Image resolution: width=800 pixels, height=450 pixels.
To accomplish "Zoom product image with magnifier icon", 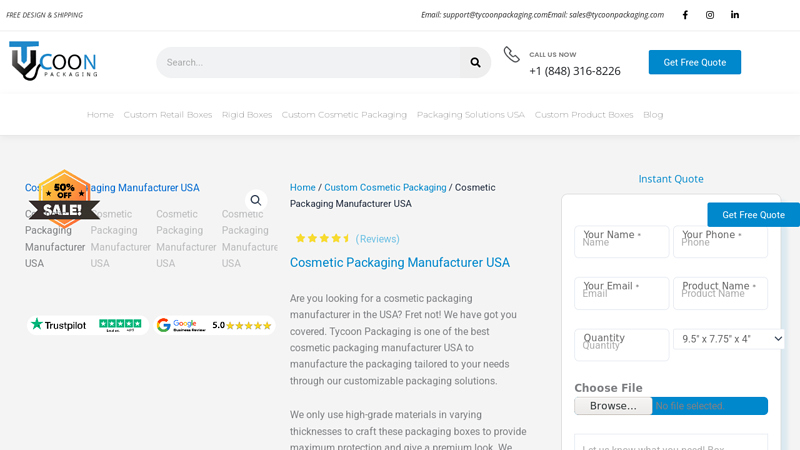I will (x=256, y=200).
